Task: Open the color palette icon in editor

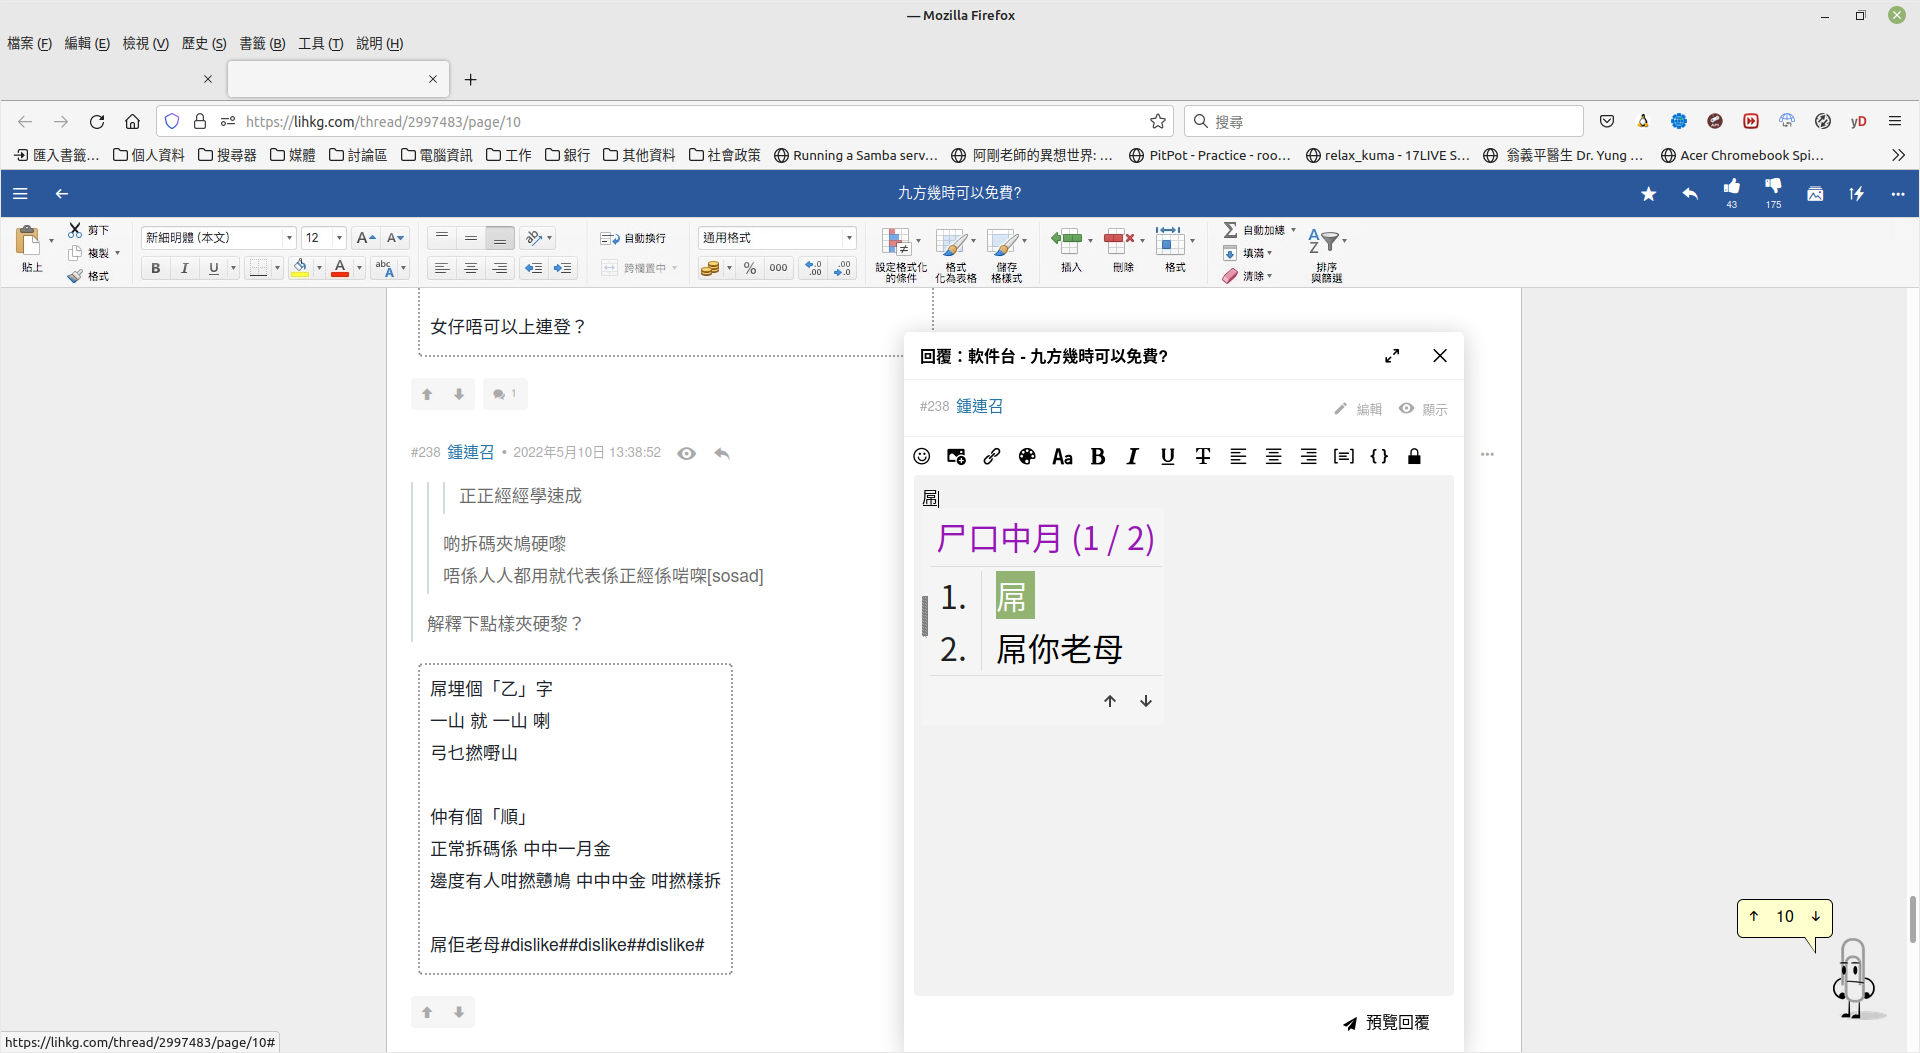Action: coord(1027,456)
